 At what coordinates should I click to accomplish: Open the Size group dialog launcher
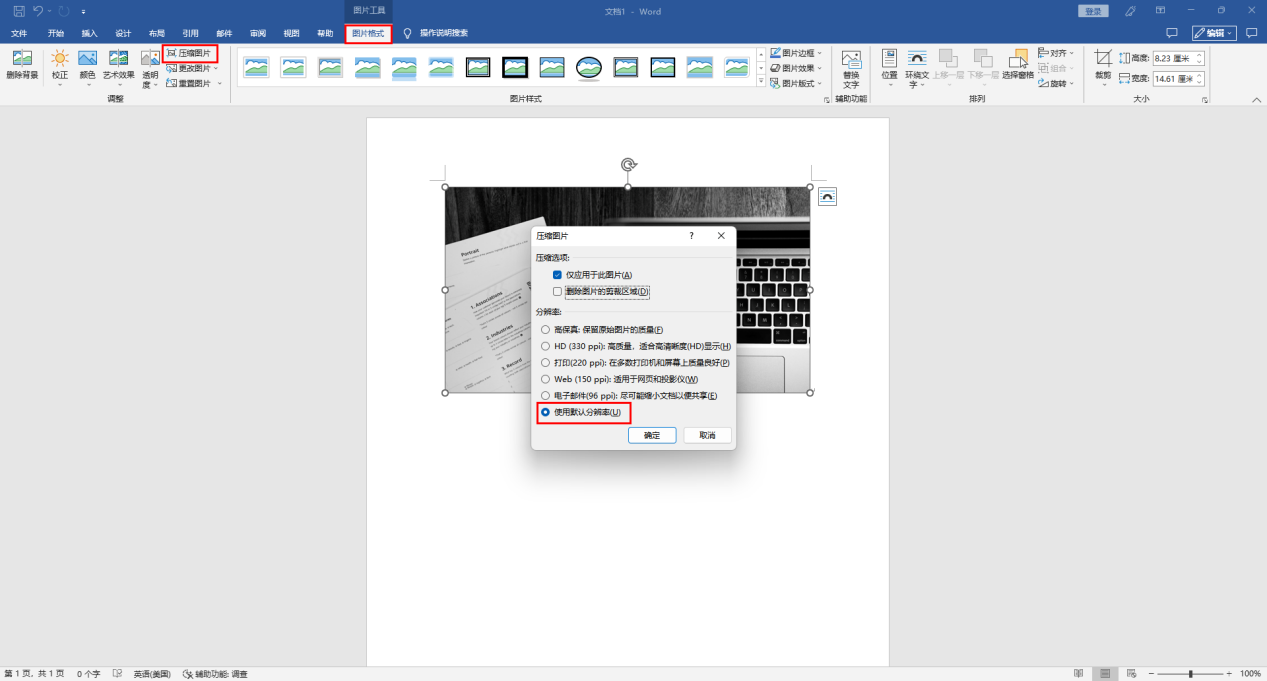point(1205,100)
